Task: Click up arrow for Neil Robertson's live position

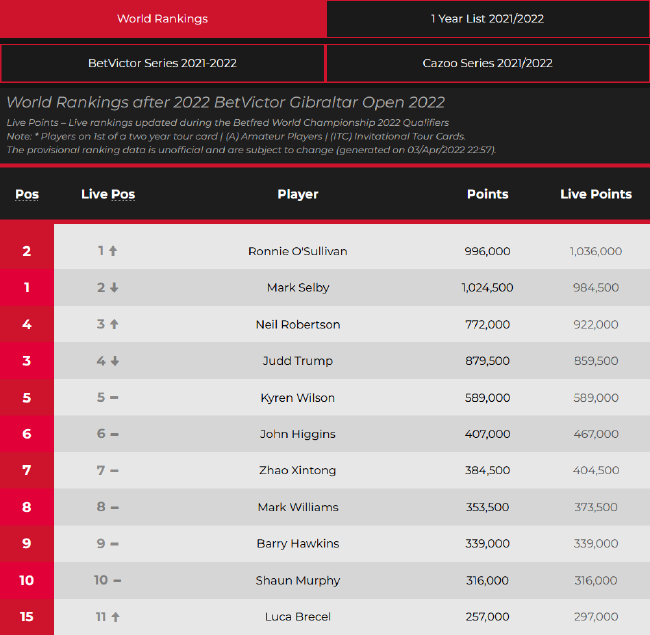Action: [113, 324]
